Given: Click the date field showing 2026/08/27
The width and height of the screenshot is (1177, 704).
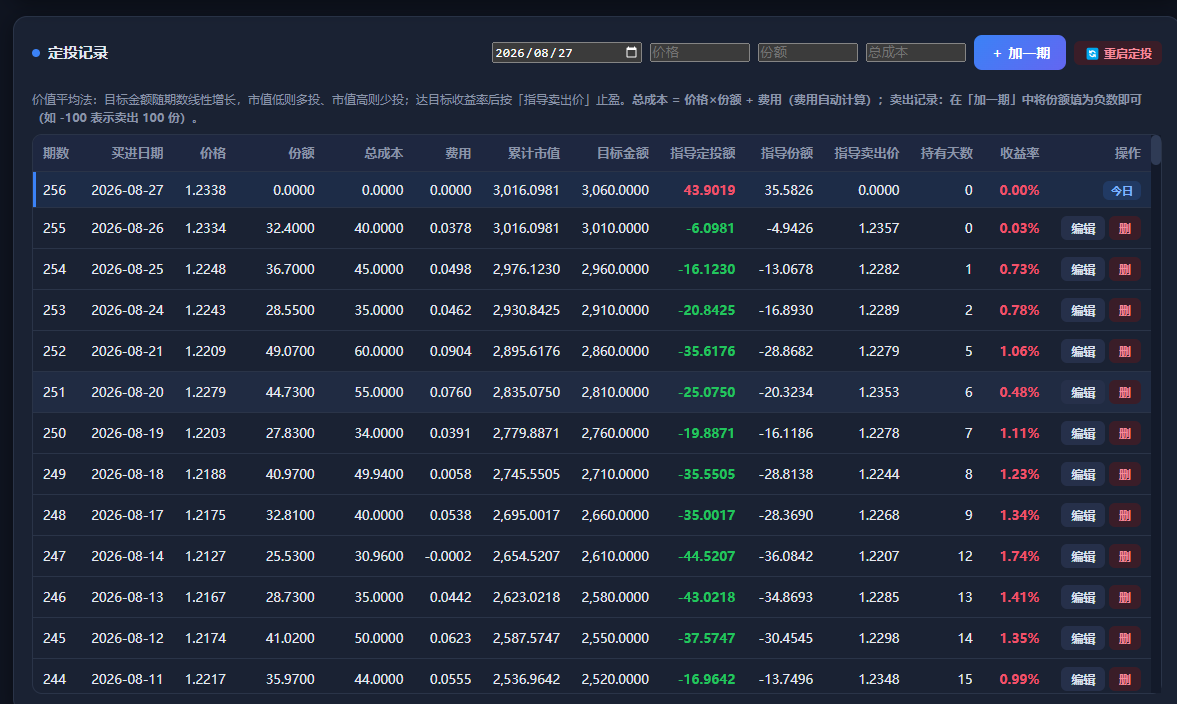Looking at the screenshot, I should (567, 53).
